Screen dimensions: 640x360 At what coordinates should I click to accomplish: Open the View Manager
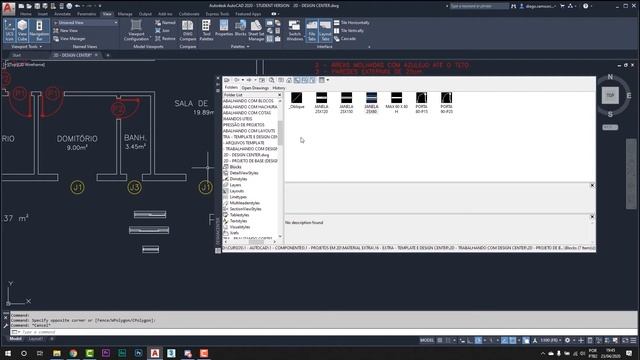(69, 39)
